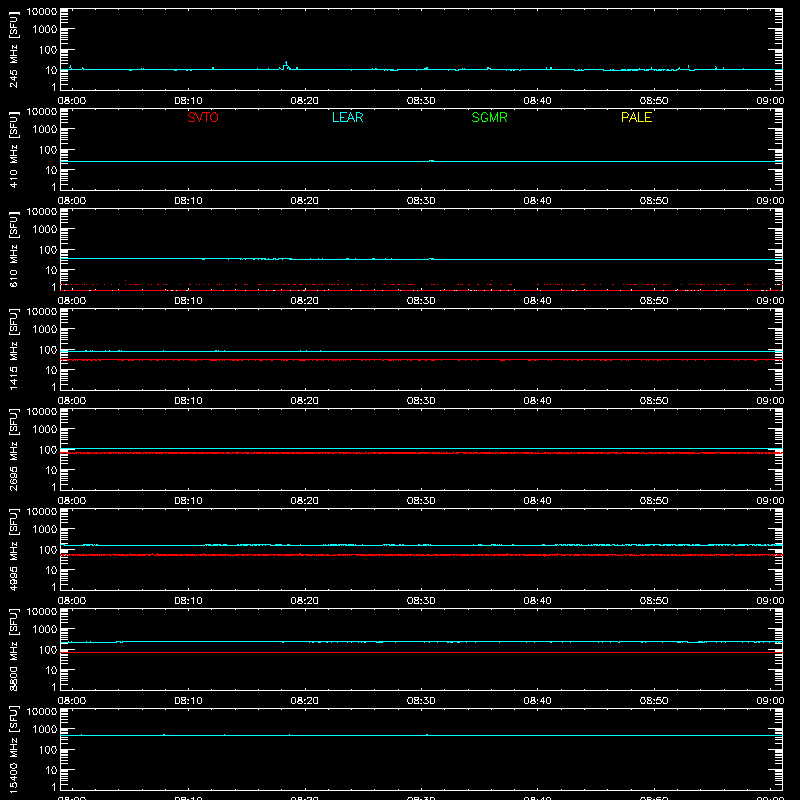Click the 10 tick label on 610 MHz axis

tap(51, 270)
